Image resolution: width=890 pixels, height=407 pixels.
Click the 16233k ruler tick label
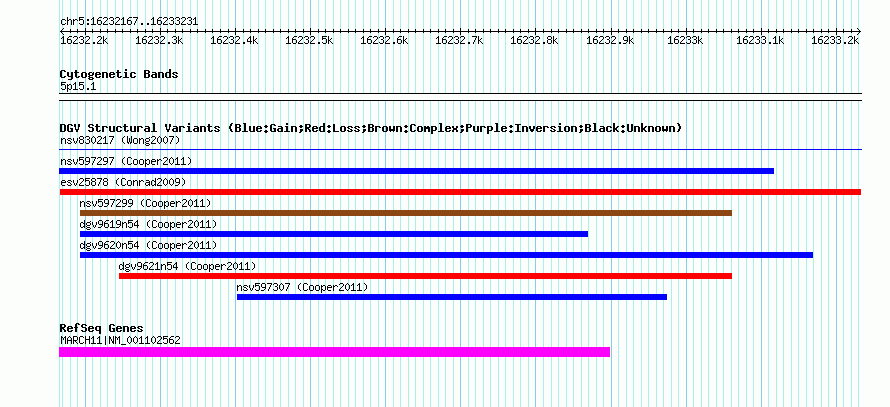[685, 40]
